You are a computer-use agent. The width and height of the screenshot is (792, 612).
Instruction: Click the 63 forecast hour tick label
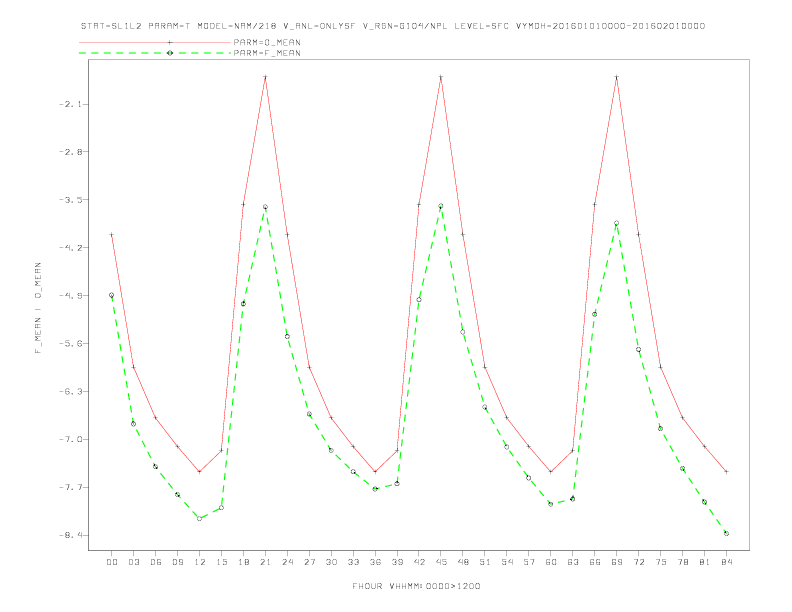tap(573, 562)
